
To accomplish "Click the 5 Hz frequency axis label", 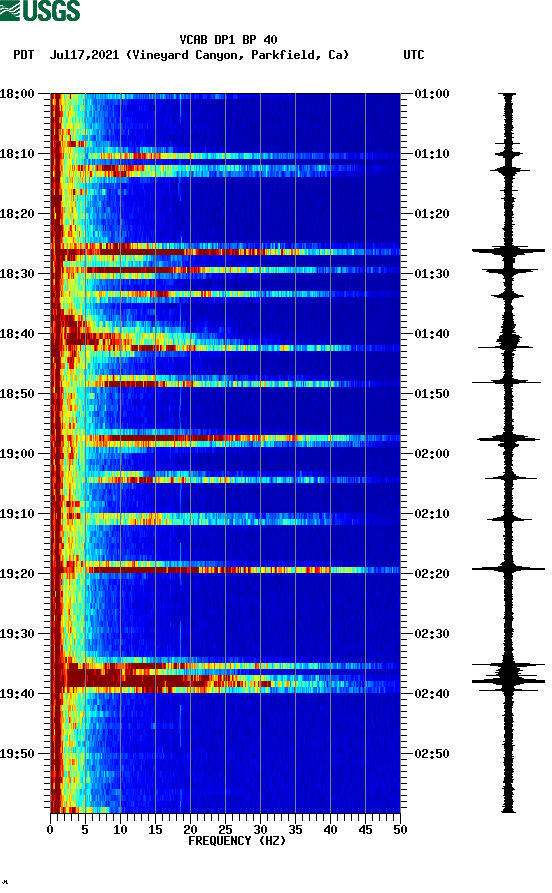I will (x=85, y=830).
